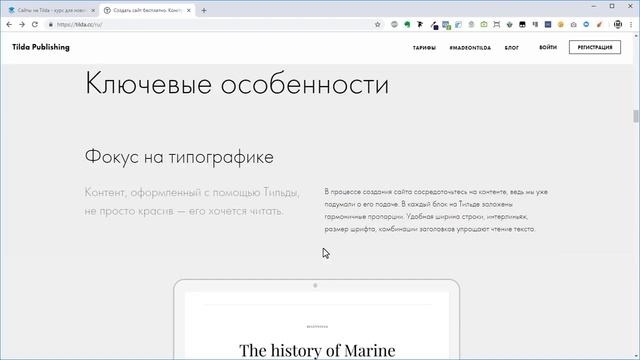Open the orange brush extension
This screenshot has width=640, height=360.
pyautogui.click(x=599, y=24)
